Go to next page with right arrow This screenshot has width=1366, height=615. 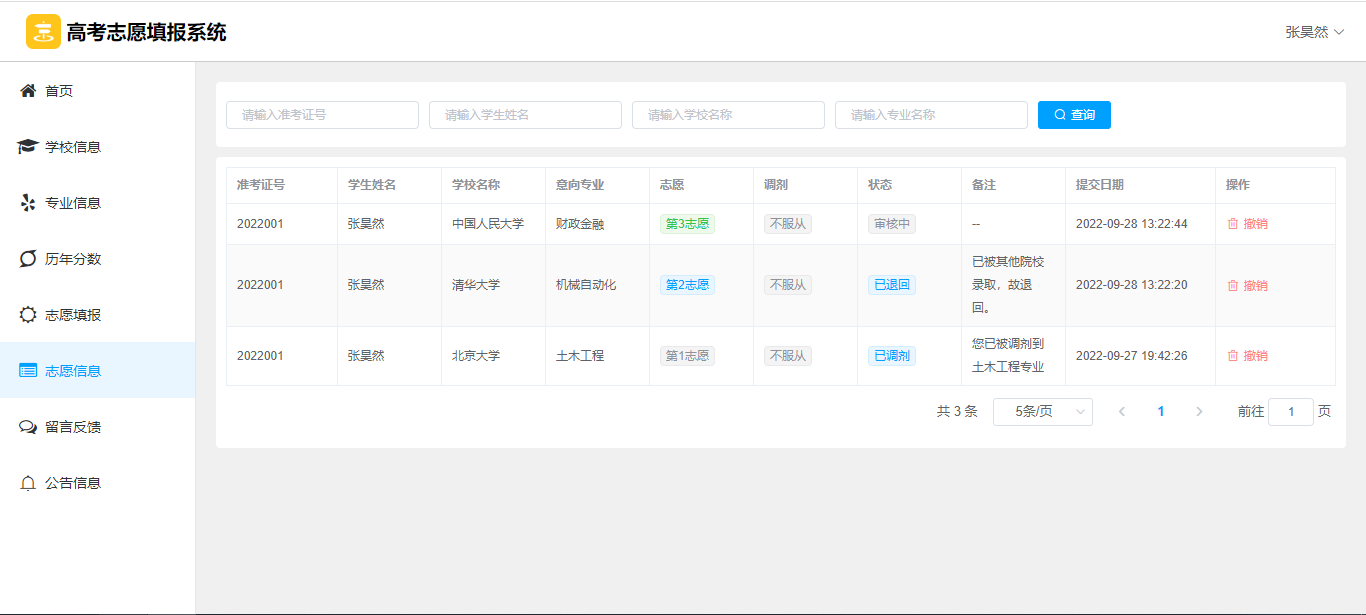pyautogui.click(x=1199, y=412)
